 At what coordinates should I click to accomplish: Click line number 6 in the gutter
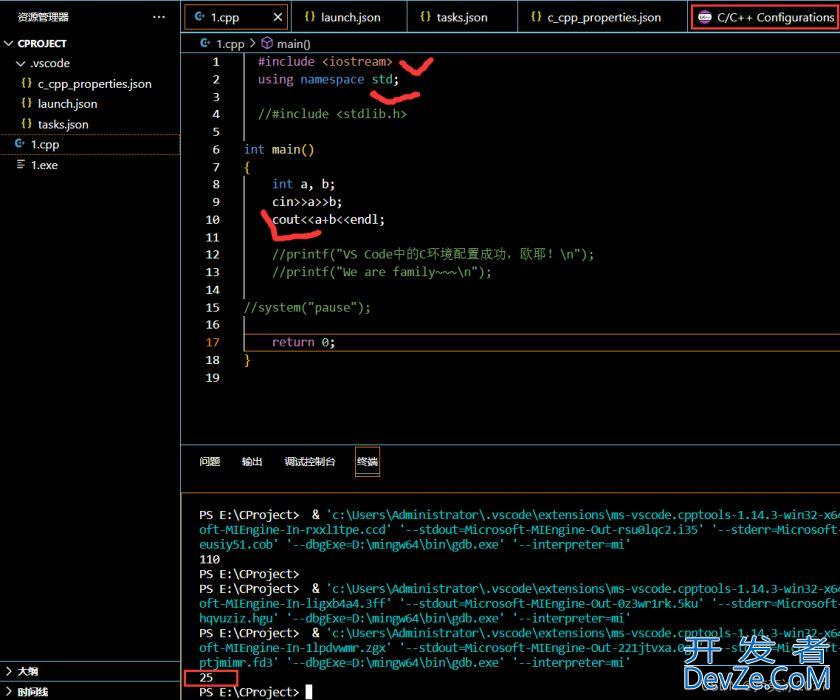(x=216, y=150)
